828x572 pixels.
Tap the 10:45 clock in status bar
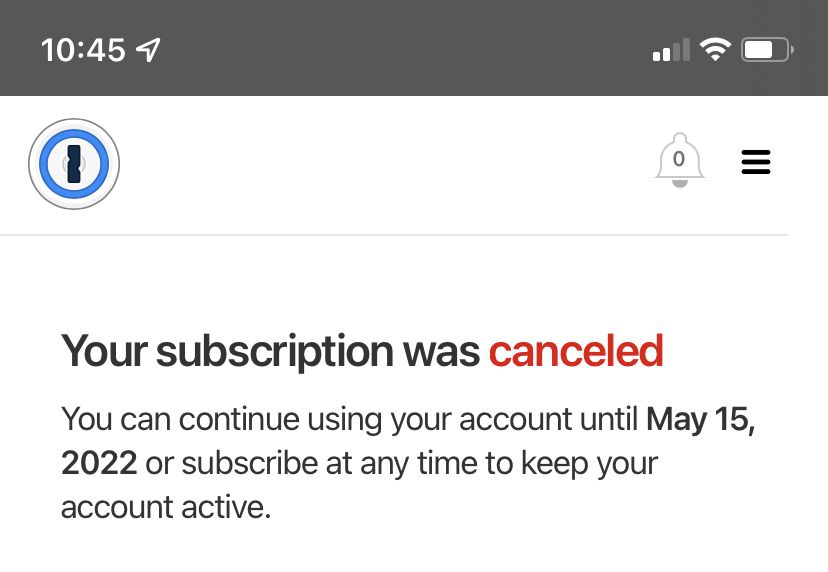click(83, 49)
